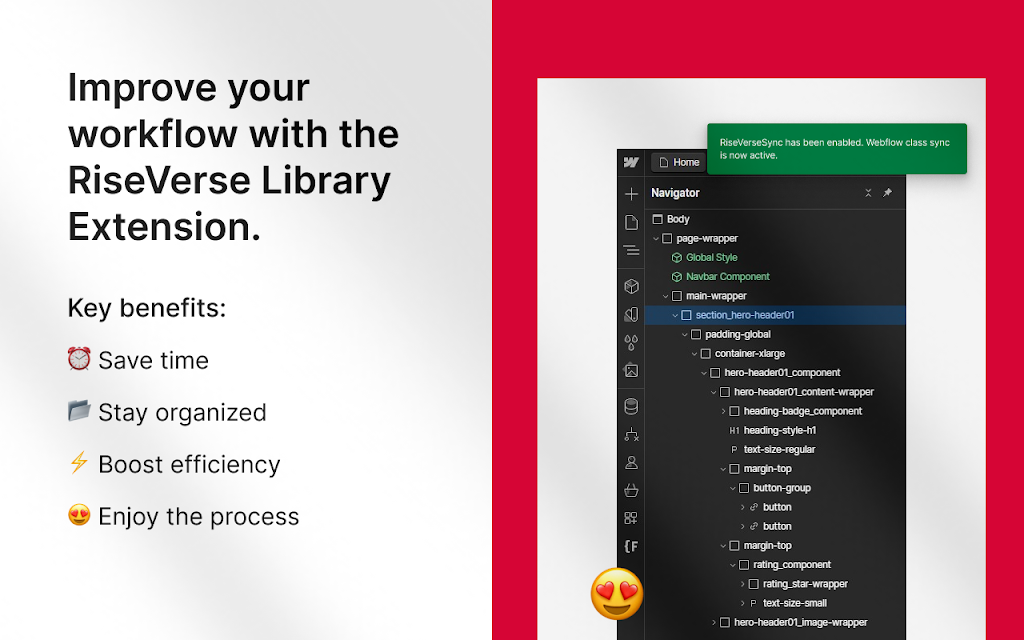Viewport: 1024px width, 640px height.
Task: Collapse the rating_component chevron
Action: click(733, 565)
